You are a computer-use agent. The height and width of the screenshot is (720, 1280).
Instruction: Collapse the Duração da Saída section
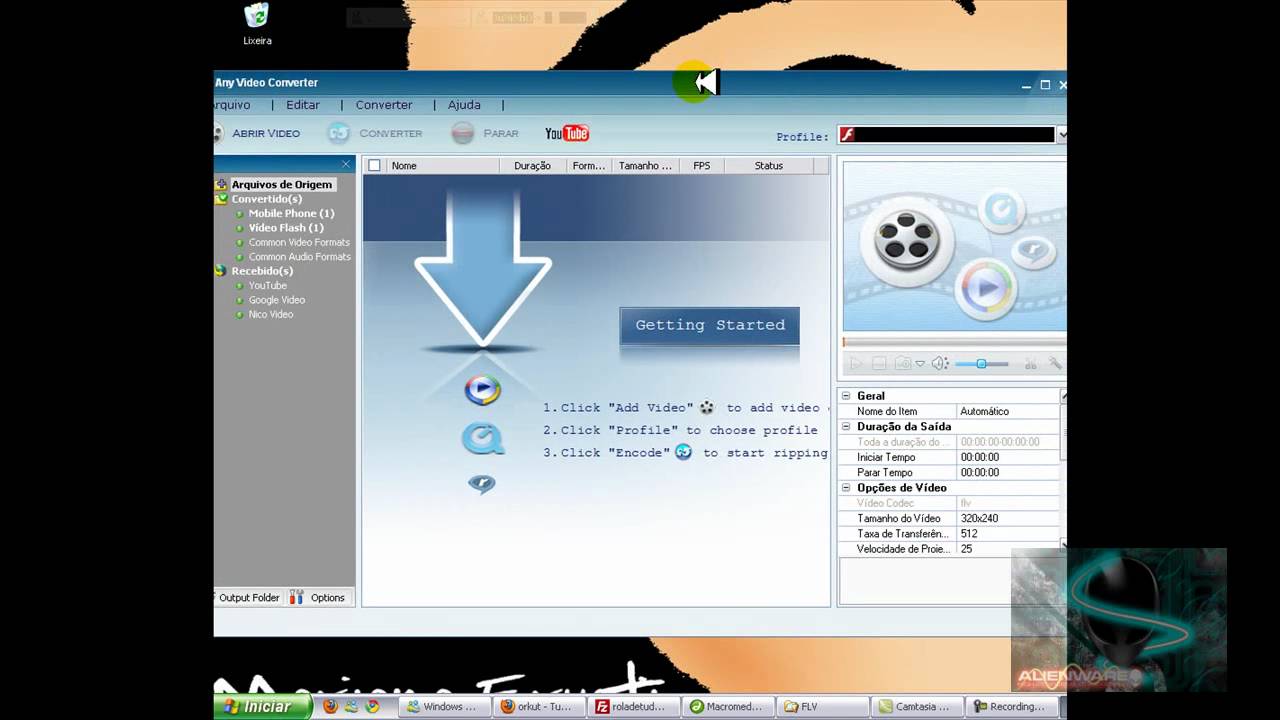[845, 427]
